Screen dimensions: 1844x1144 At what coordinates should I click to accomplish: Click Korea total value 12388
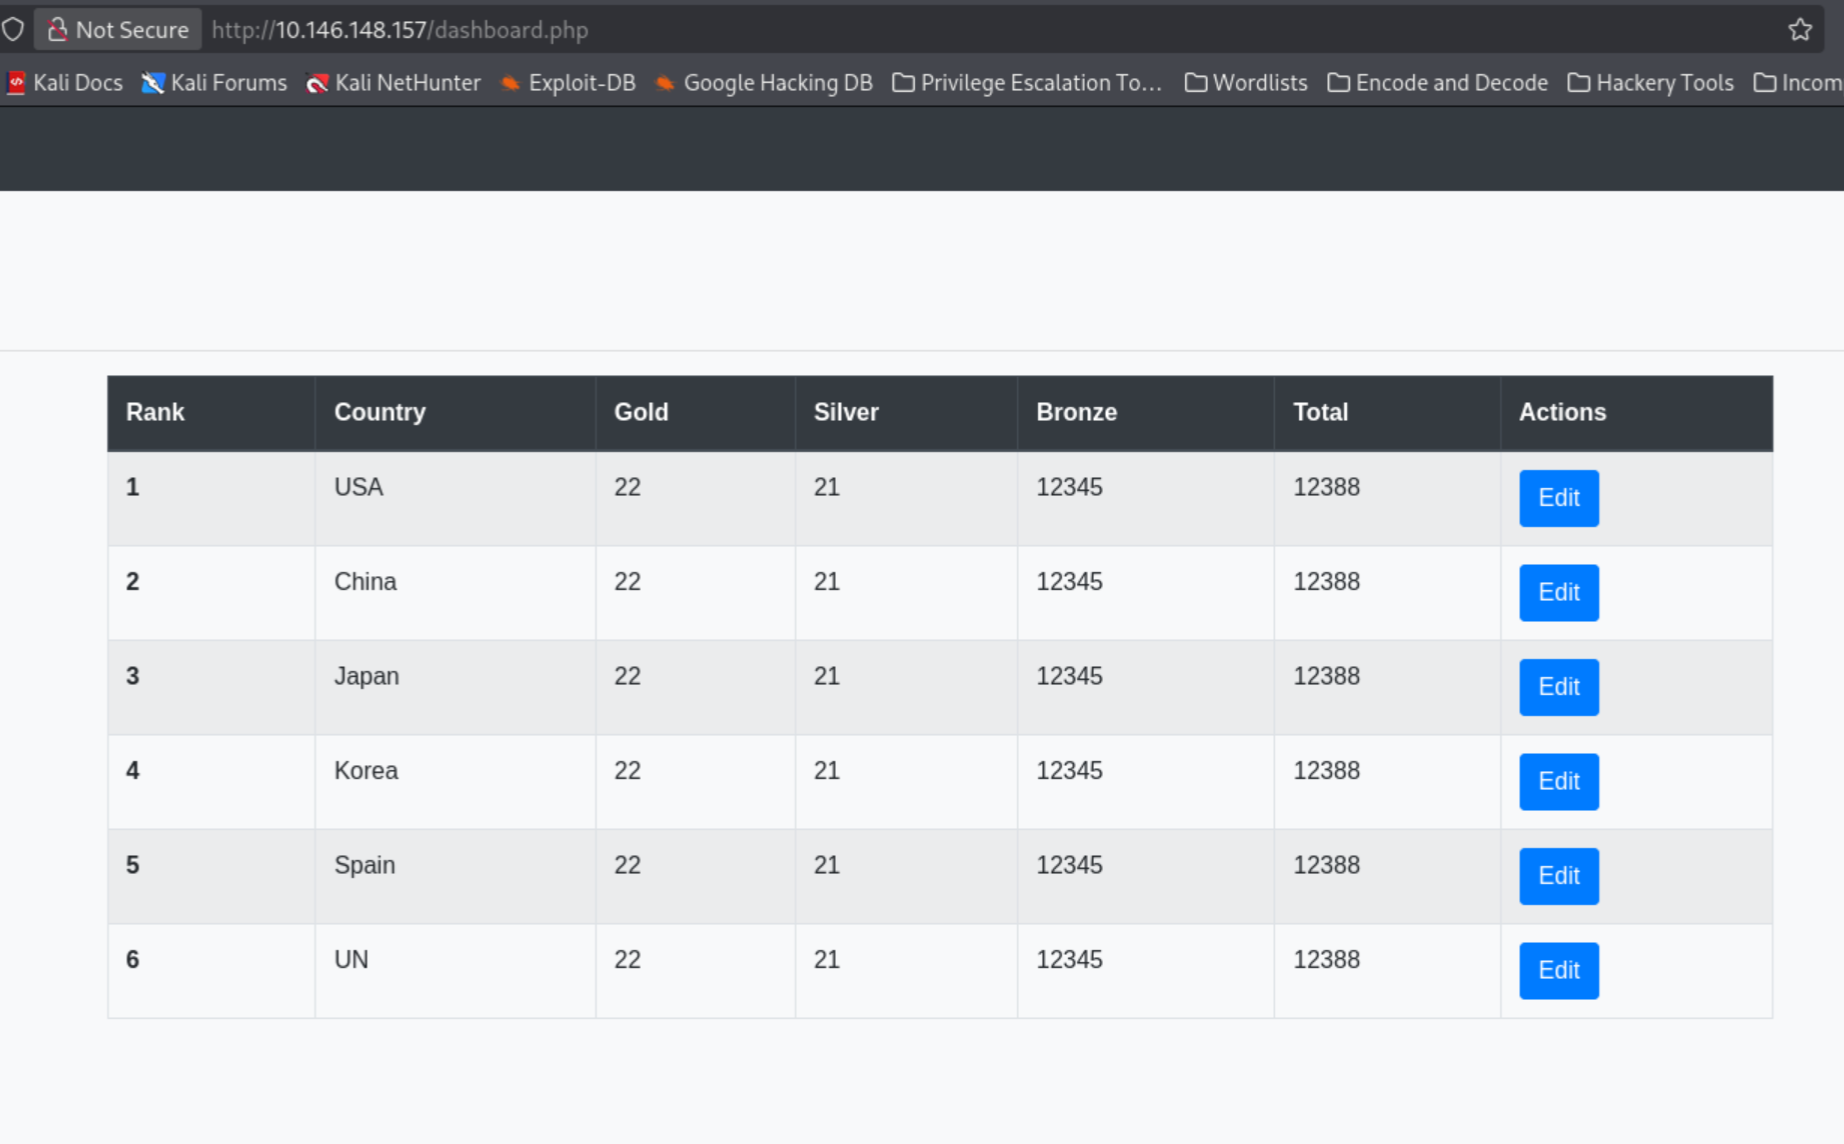coord(1326,770)
